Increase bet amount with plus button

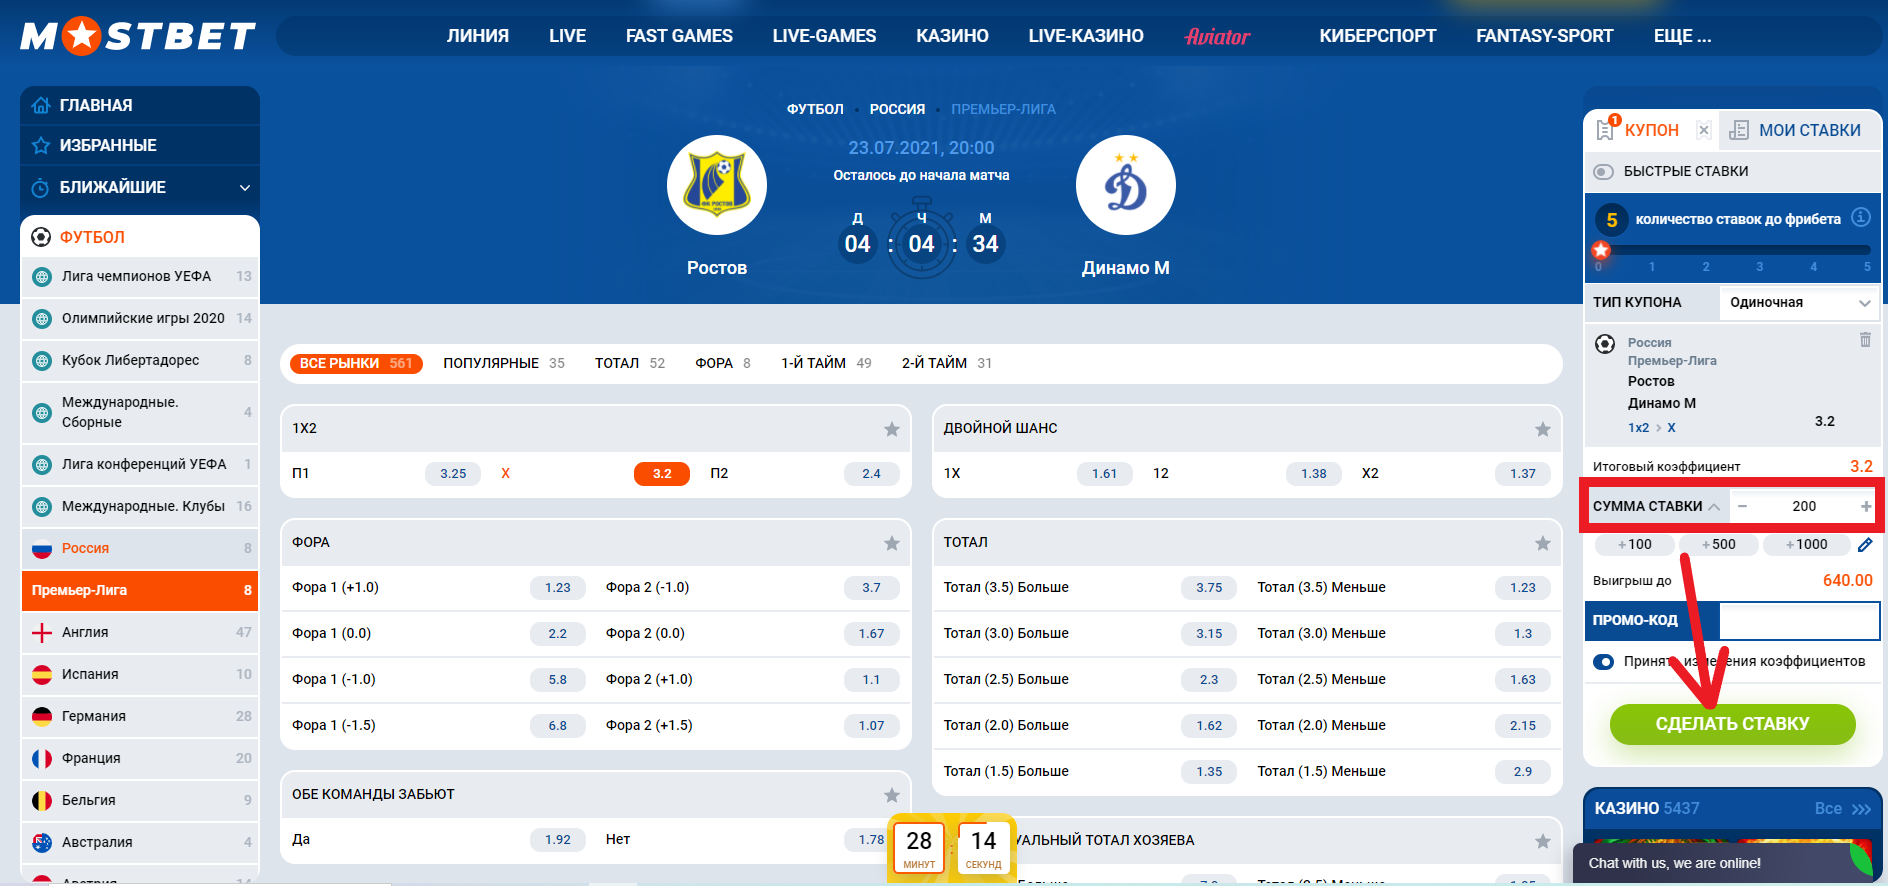click(x=1866, y=507)
